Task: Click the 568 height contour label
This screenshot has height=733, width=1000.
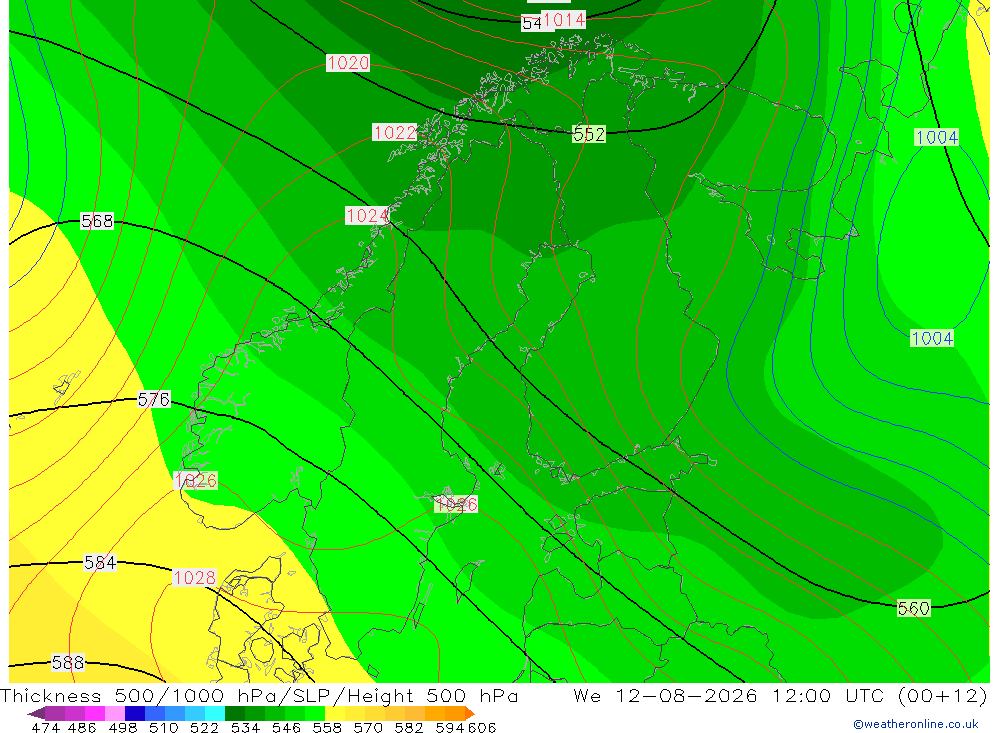Action: [x=97, y=221]
